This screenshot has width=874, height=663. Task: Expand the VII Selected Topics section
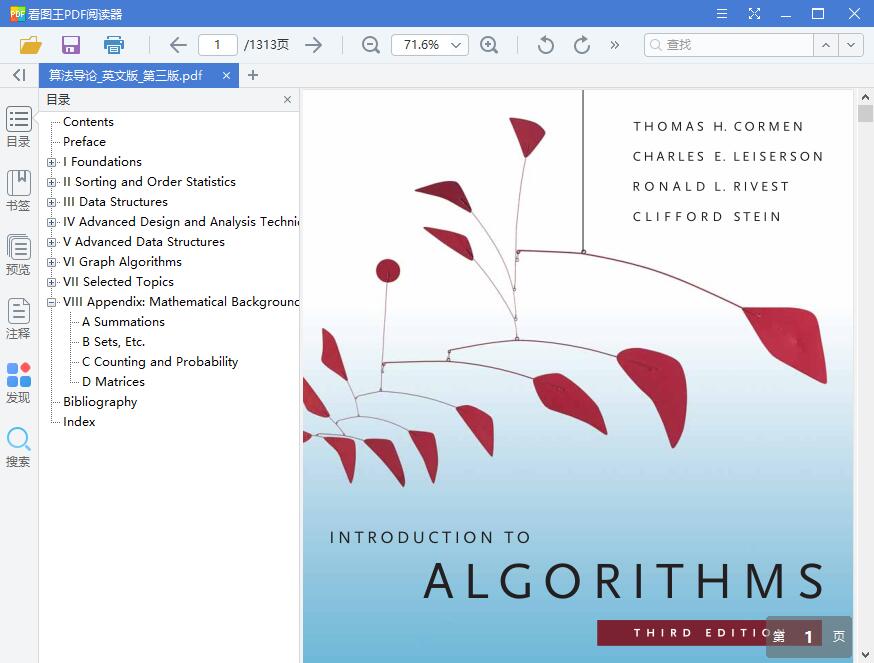click(51, 282)
